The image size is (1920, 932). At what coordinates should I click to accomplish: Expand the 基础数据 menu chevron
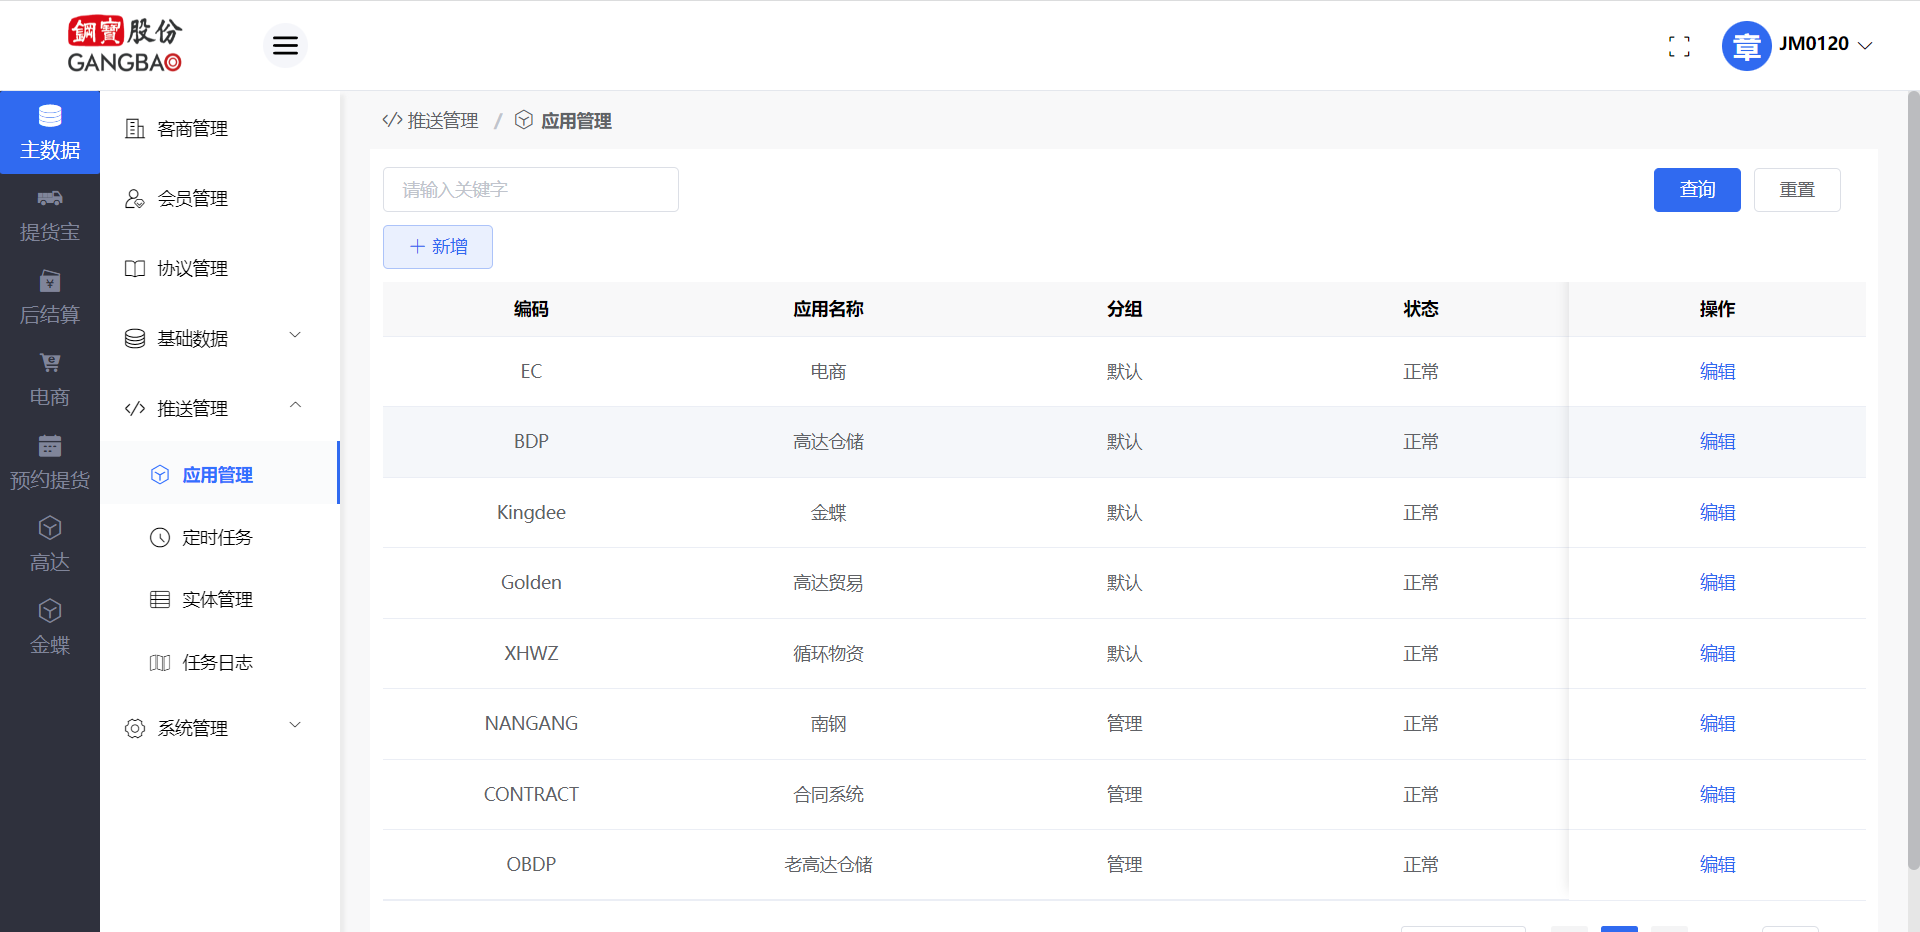295,335
